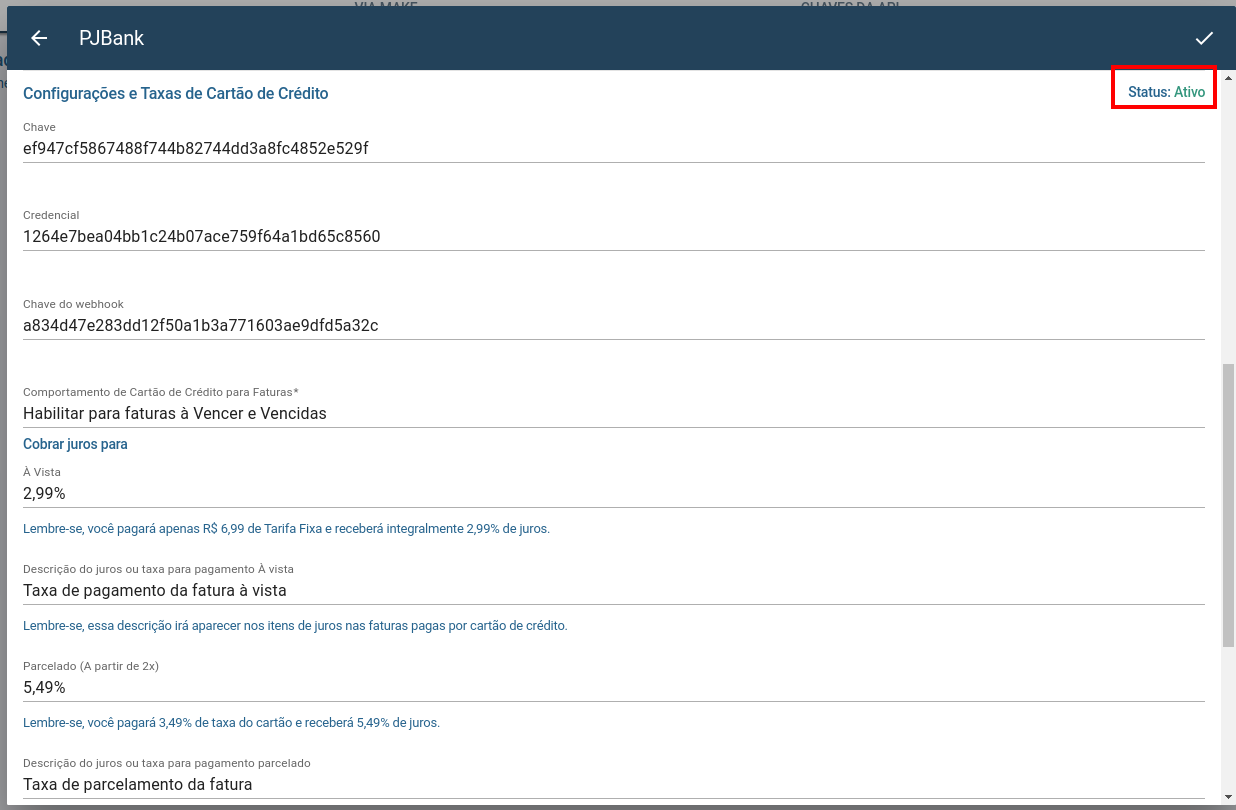Edit the Parcelado interest percentage field
The height and width of the screenshot is (810, 1236).
tap(613, 687)
